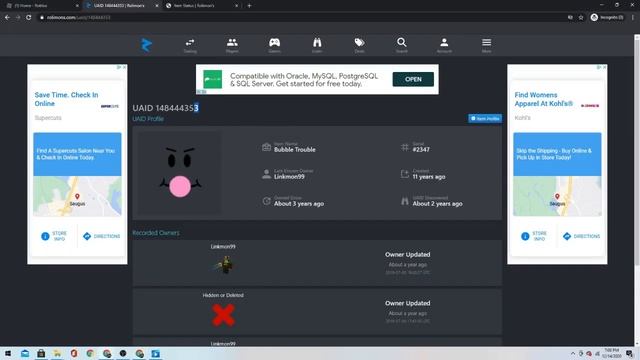Open the Search magnifier icon
This screenshot has height=360, width=640.
coord(402,45)
